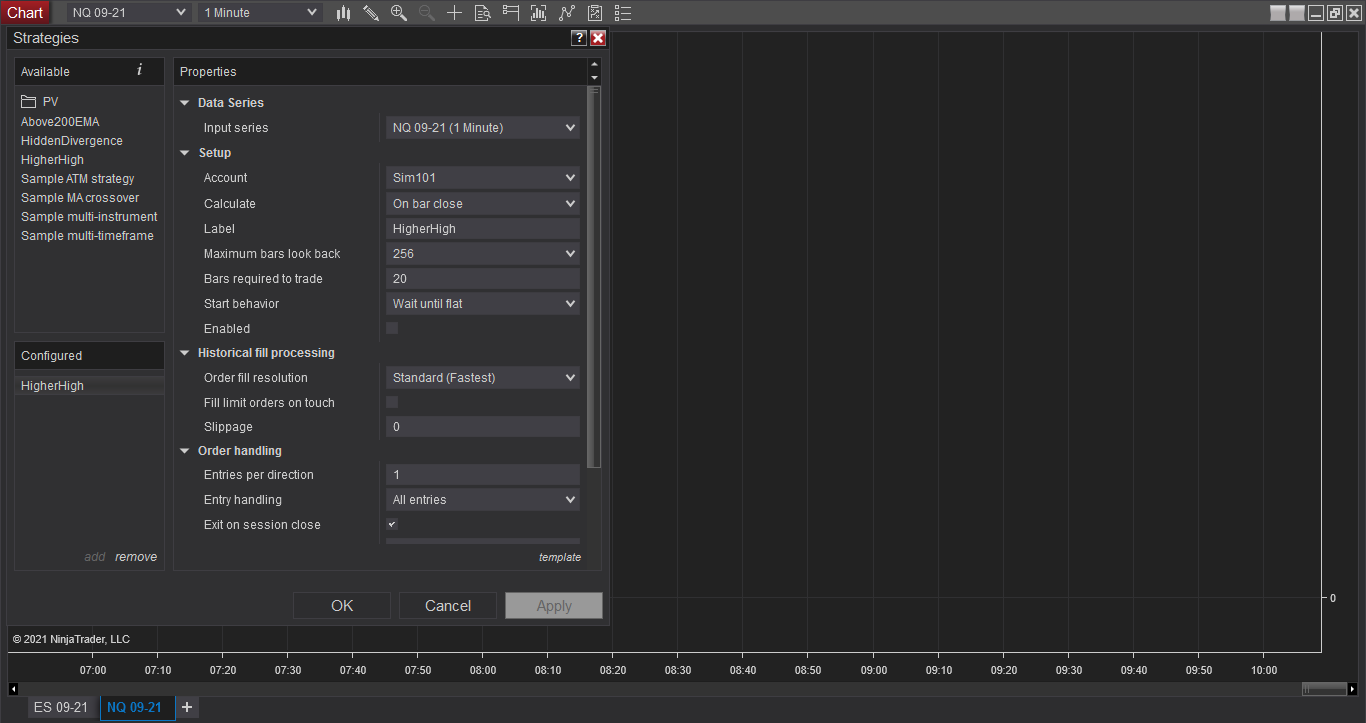Click the Strategies dialog help question mark

579,38
